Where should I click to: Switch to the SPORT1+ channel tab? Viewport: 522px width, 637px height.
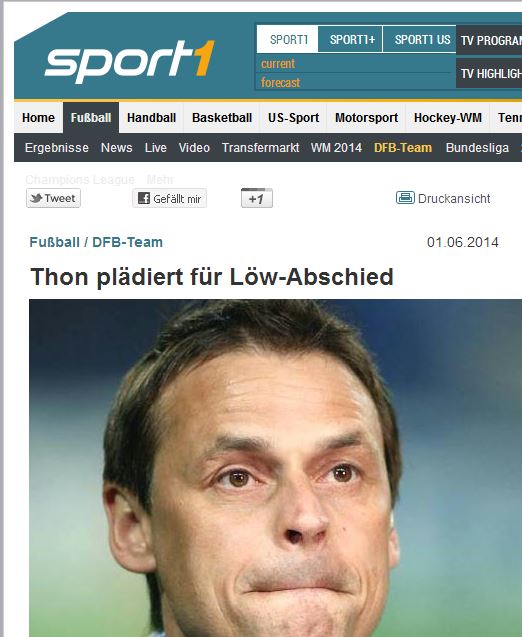coord(351,39)
